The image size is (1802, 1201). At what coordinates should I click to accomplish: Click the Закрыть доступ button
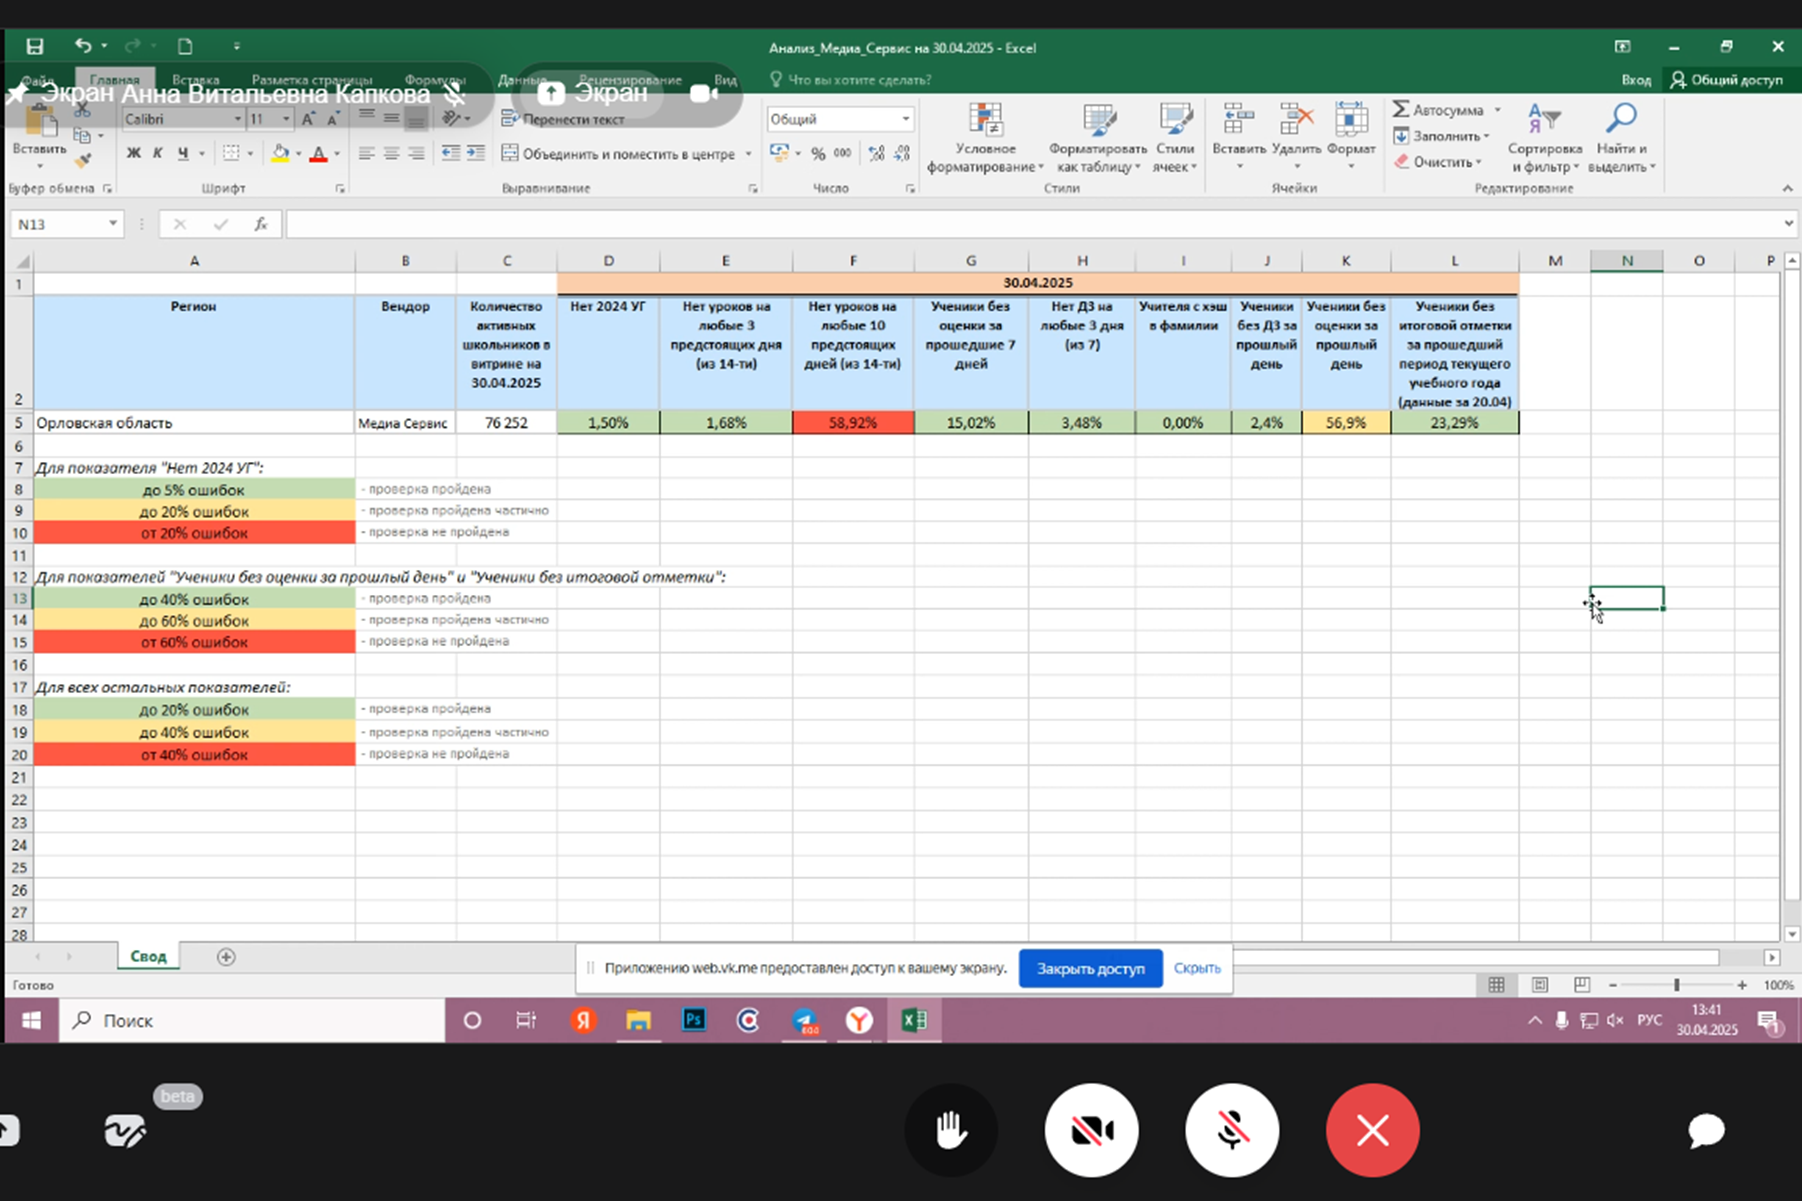coord(1090,968)
